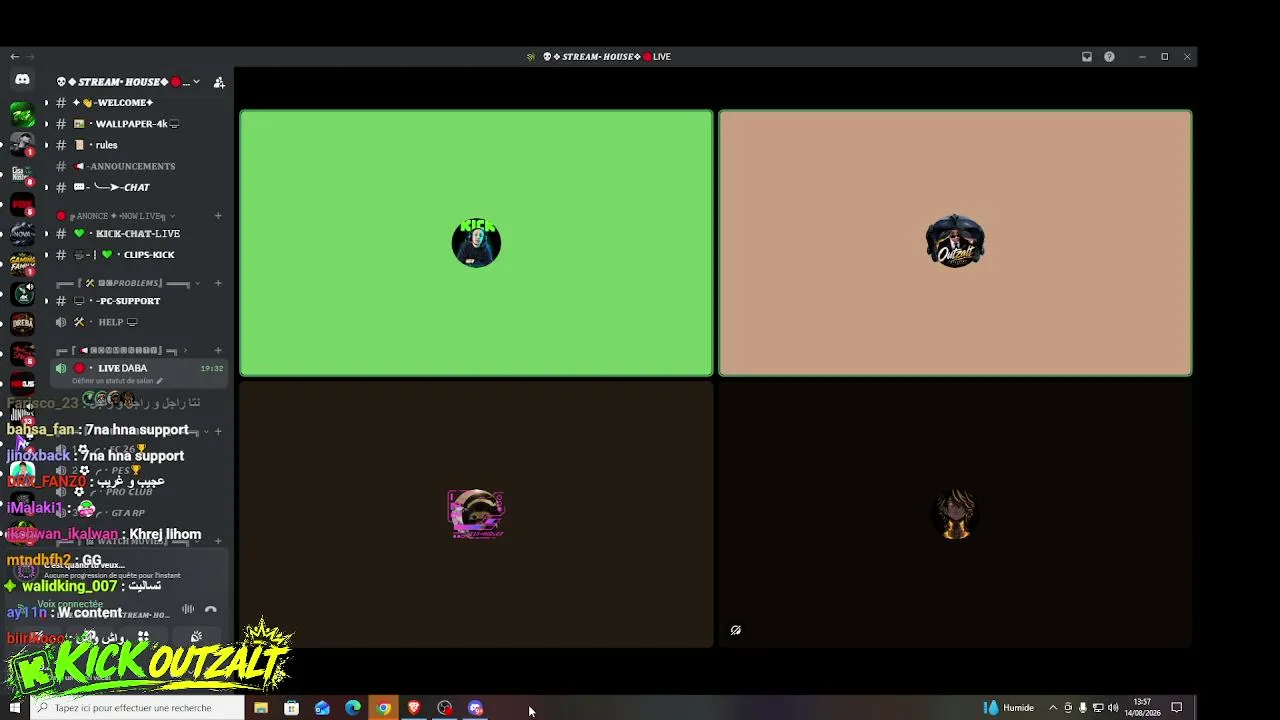
Task: Switch to the DREBA server icon
Action: click(x=22, y=324)
